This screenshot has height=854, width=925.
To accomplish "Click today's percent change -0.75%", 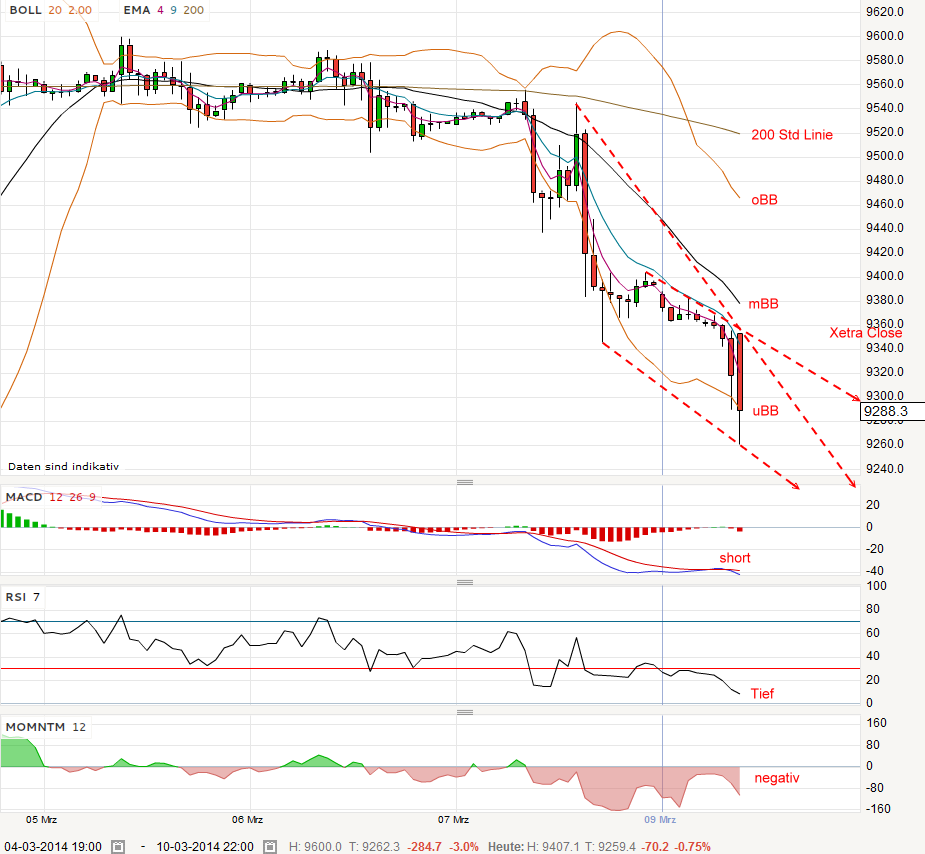I will tap(692, 847).
